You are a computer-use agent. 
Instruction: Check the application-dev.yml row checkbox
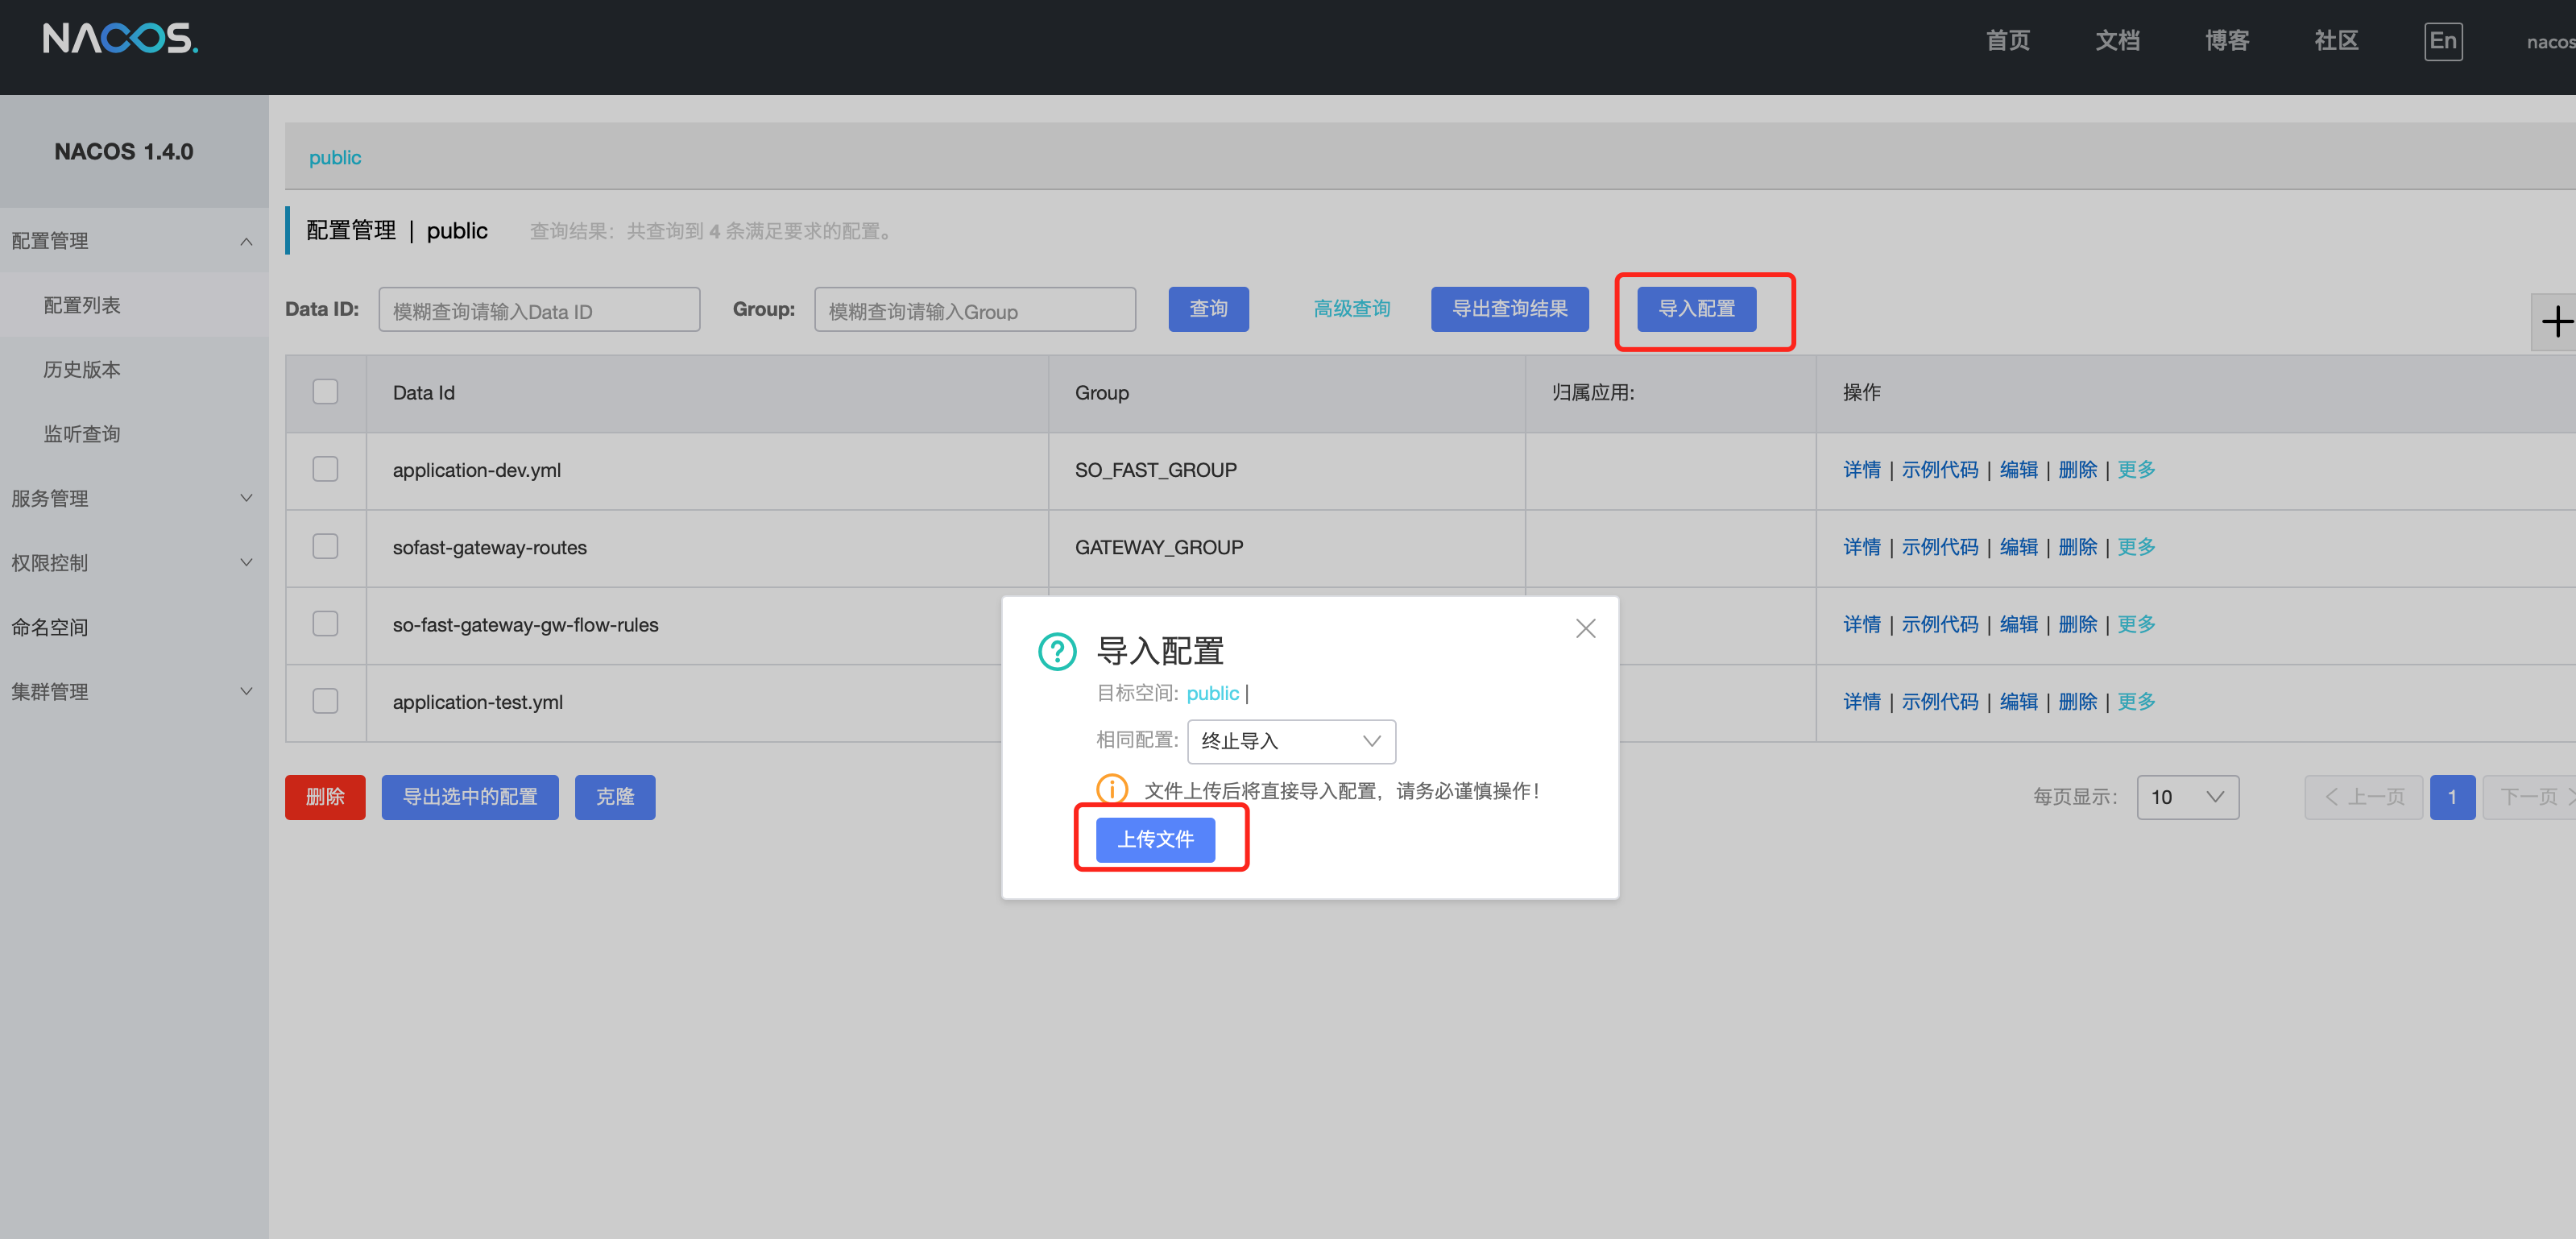pyautogui.click(x=325, y=469)
